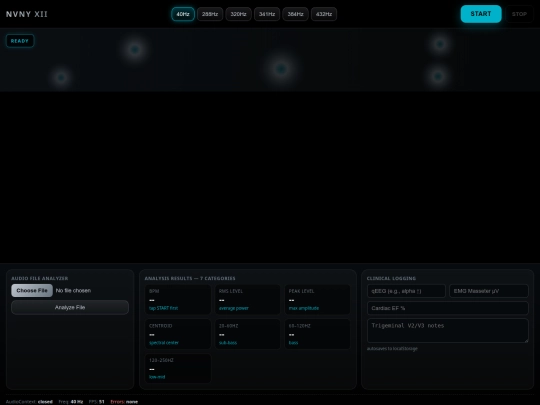Image resolution: width=540 pixels, height=405 pixels.
Task: Click the 'AudioContext: closed' status entry
Action: pyautogui.click(x=29, y=402)
